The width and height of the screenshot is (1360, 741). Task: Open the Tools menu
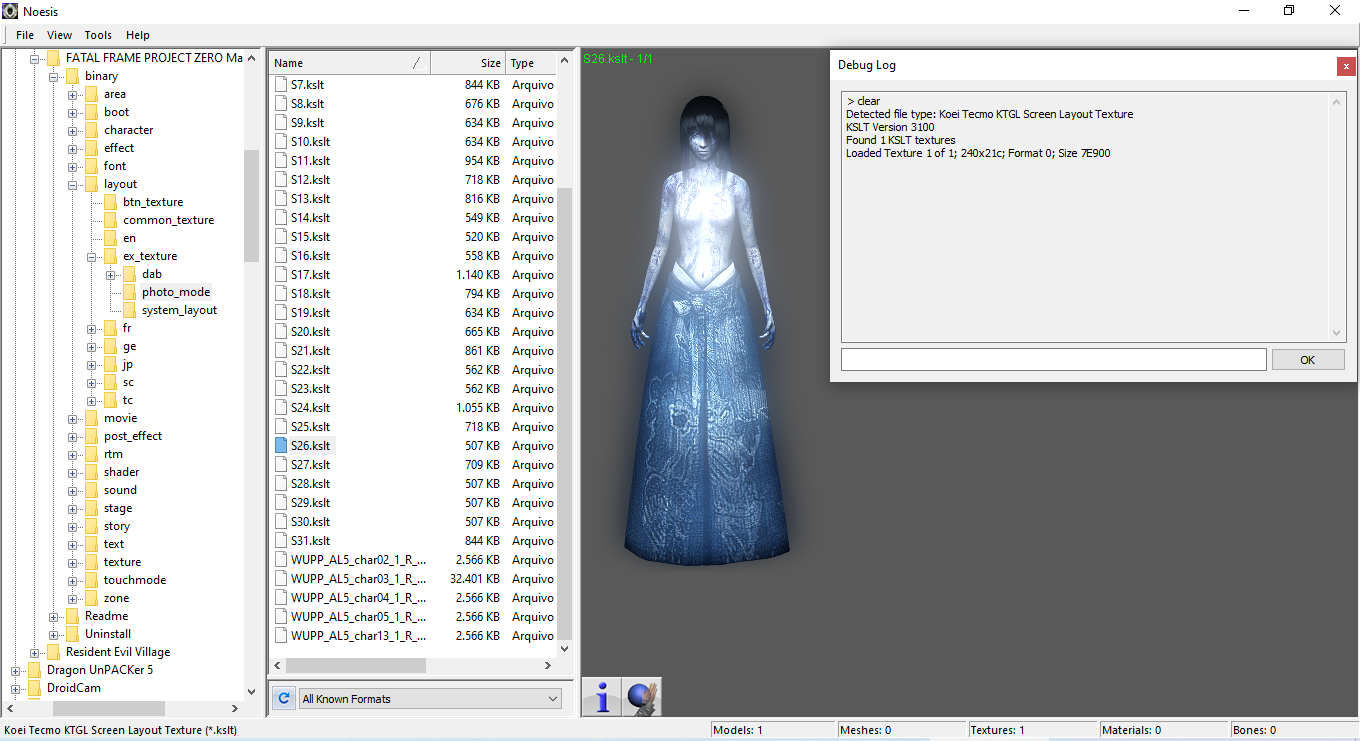98,35
